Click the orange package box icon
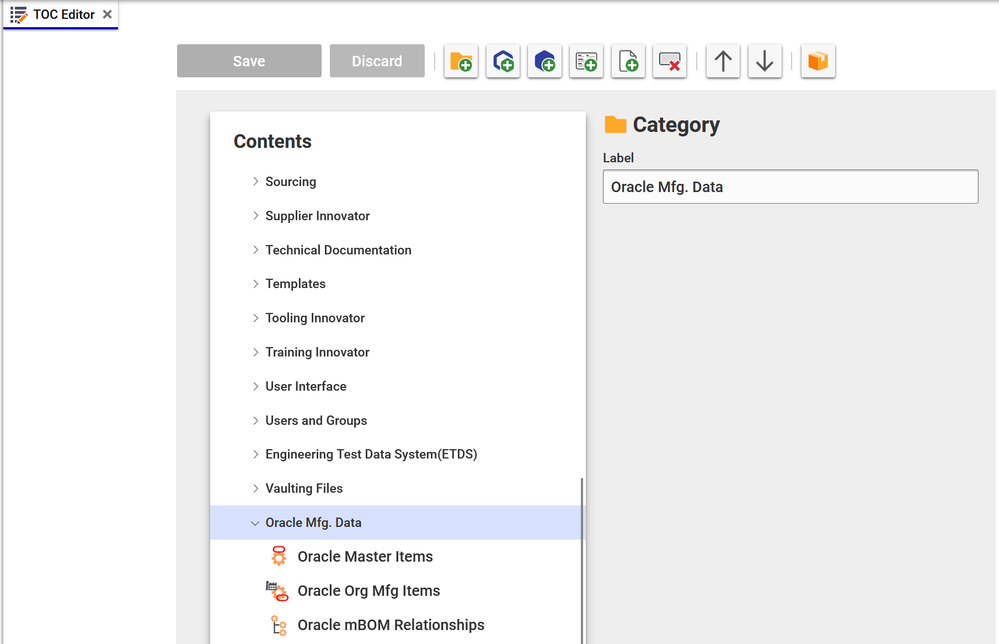Screen dimensions: 999x644 point(818,61)
